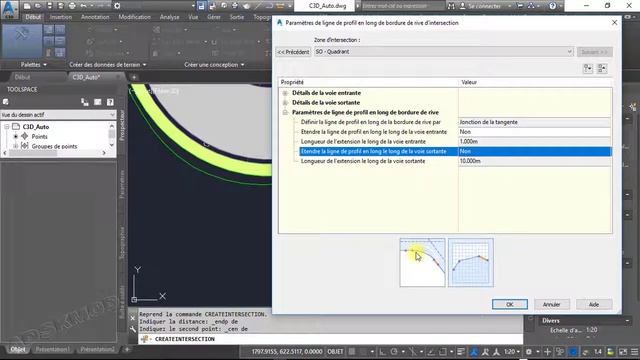Click the 10.000m voie sortante extension value
This screenshot has width=640, height=360.
click(x=535, y=161)
